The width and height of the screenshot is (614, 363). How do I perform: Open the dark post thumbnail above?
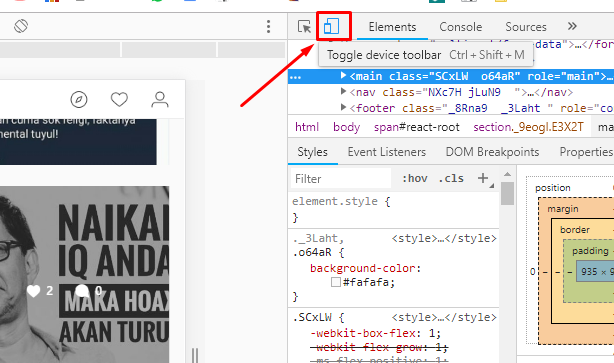(78, 141)
